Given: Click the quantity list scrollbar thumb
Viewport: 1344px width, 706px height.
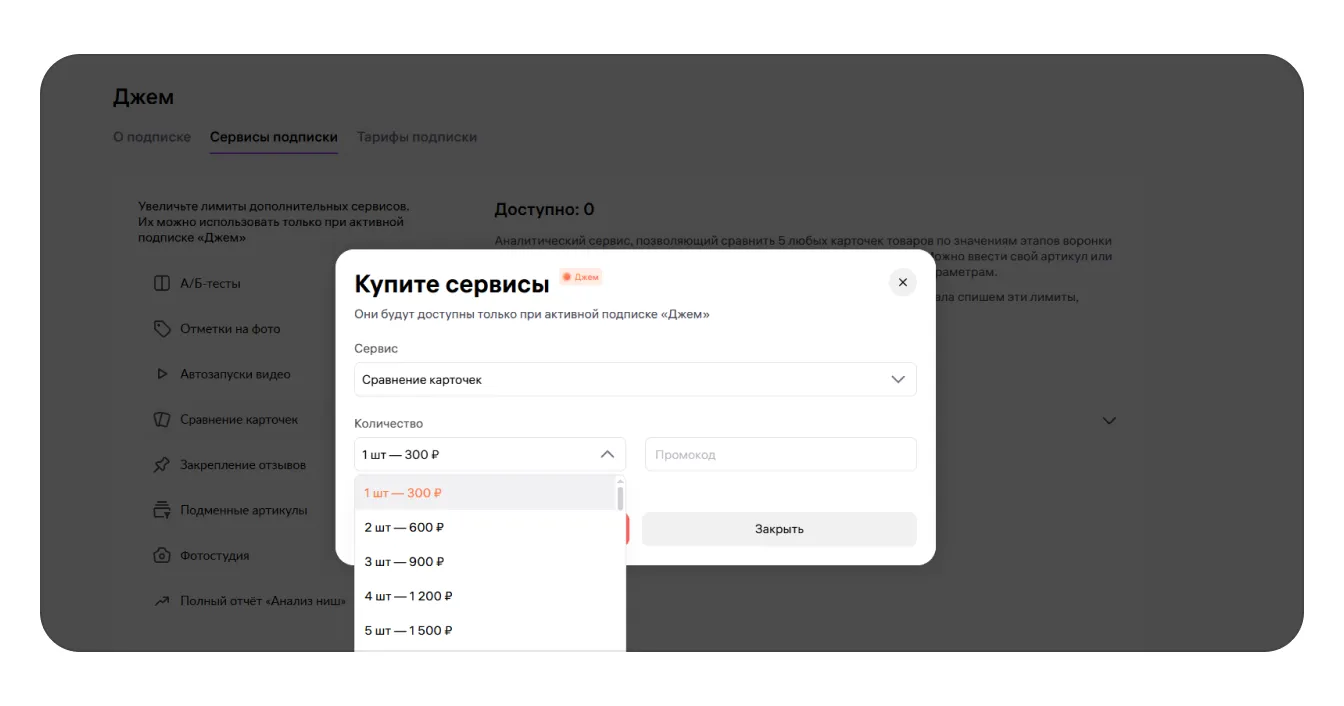Looking at the screenshot, I should coord(620,497).
